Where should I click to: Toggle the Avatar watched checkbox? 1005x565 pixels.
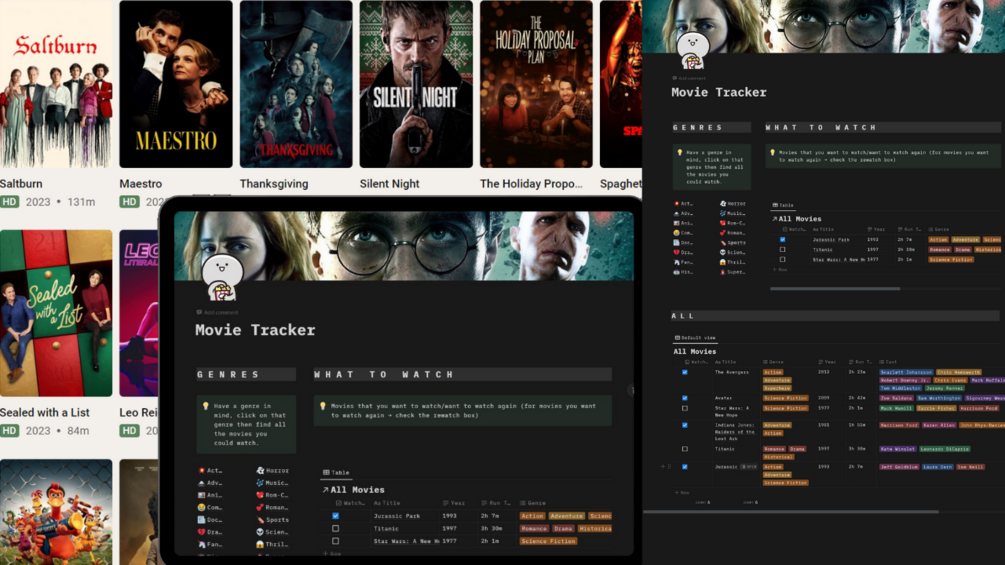click(685, 398)
